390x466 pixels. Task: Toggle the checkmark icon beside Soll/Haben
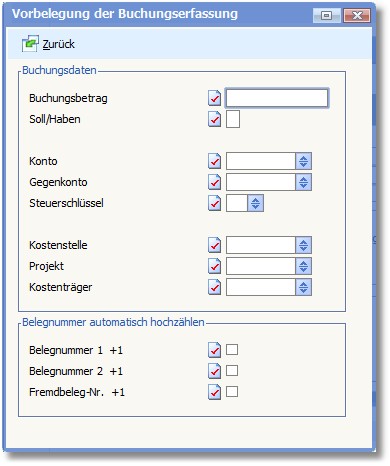(214, 119)
